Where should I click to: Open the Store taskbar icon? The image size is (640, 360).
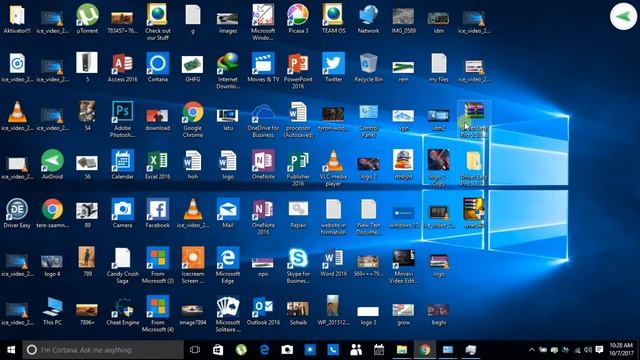[218, 350]
